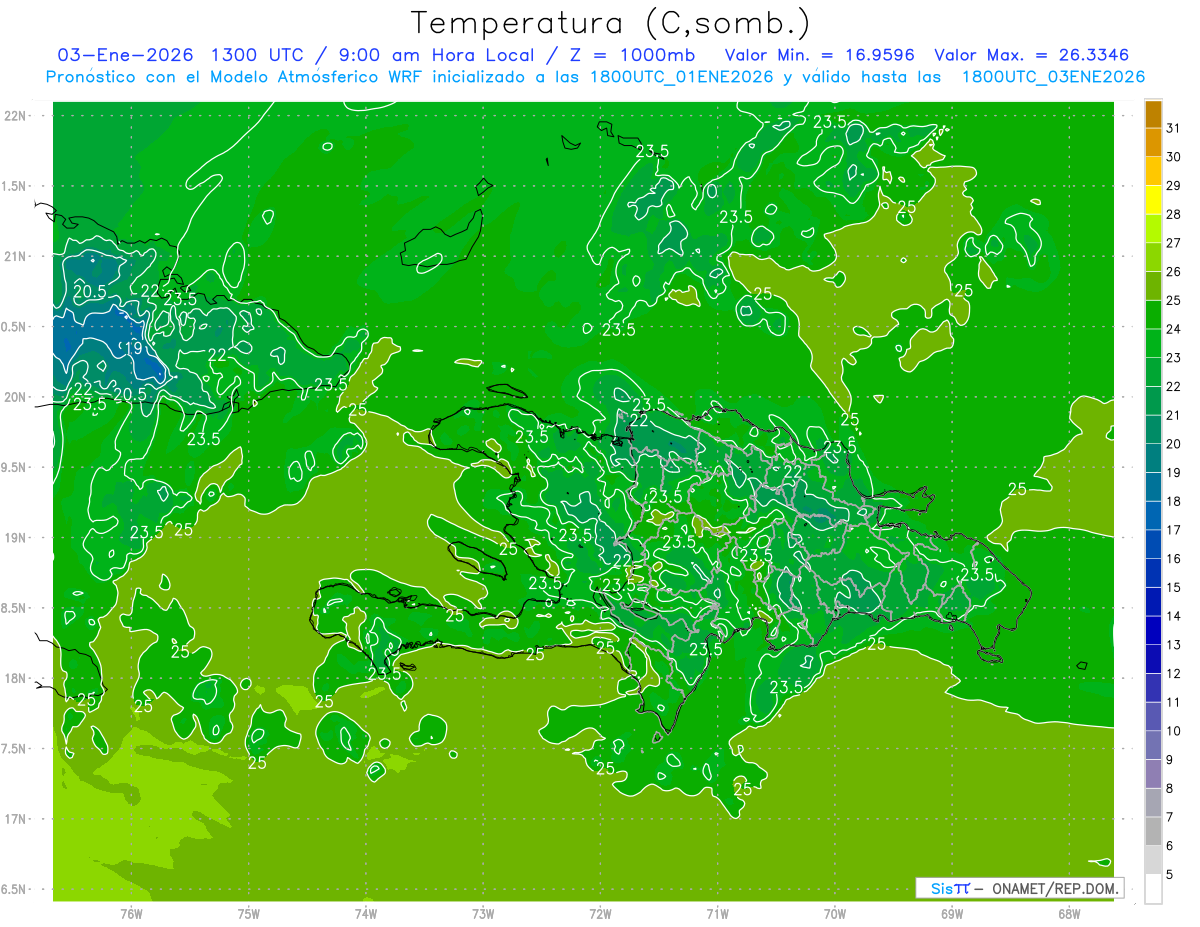1200x927 pixels.
Task: Click the "74W" longitude axis label
Action: tap(365, 914)
